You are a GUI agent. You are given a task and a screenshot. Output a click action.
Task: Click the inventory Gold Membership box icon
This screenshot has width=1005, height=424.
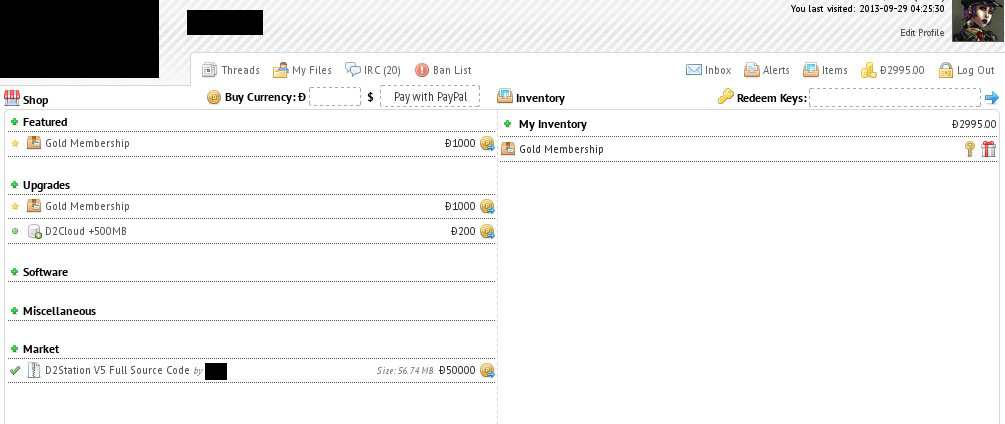(x=508, y=149)
